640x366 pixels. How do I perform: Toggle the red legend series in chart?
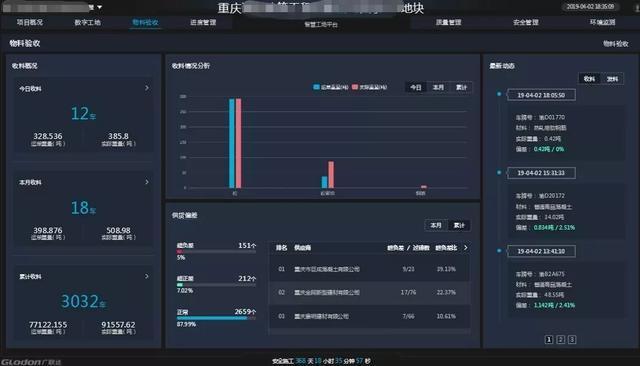(369, 87)
